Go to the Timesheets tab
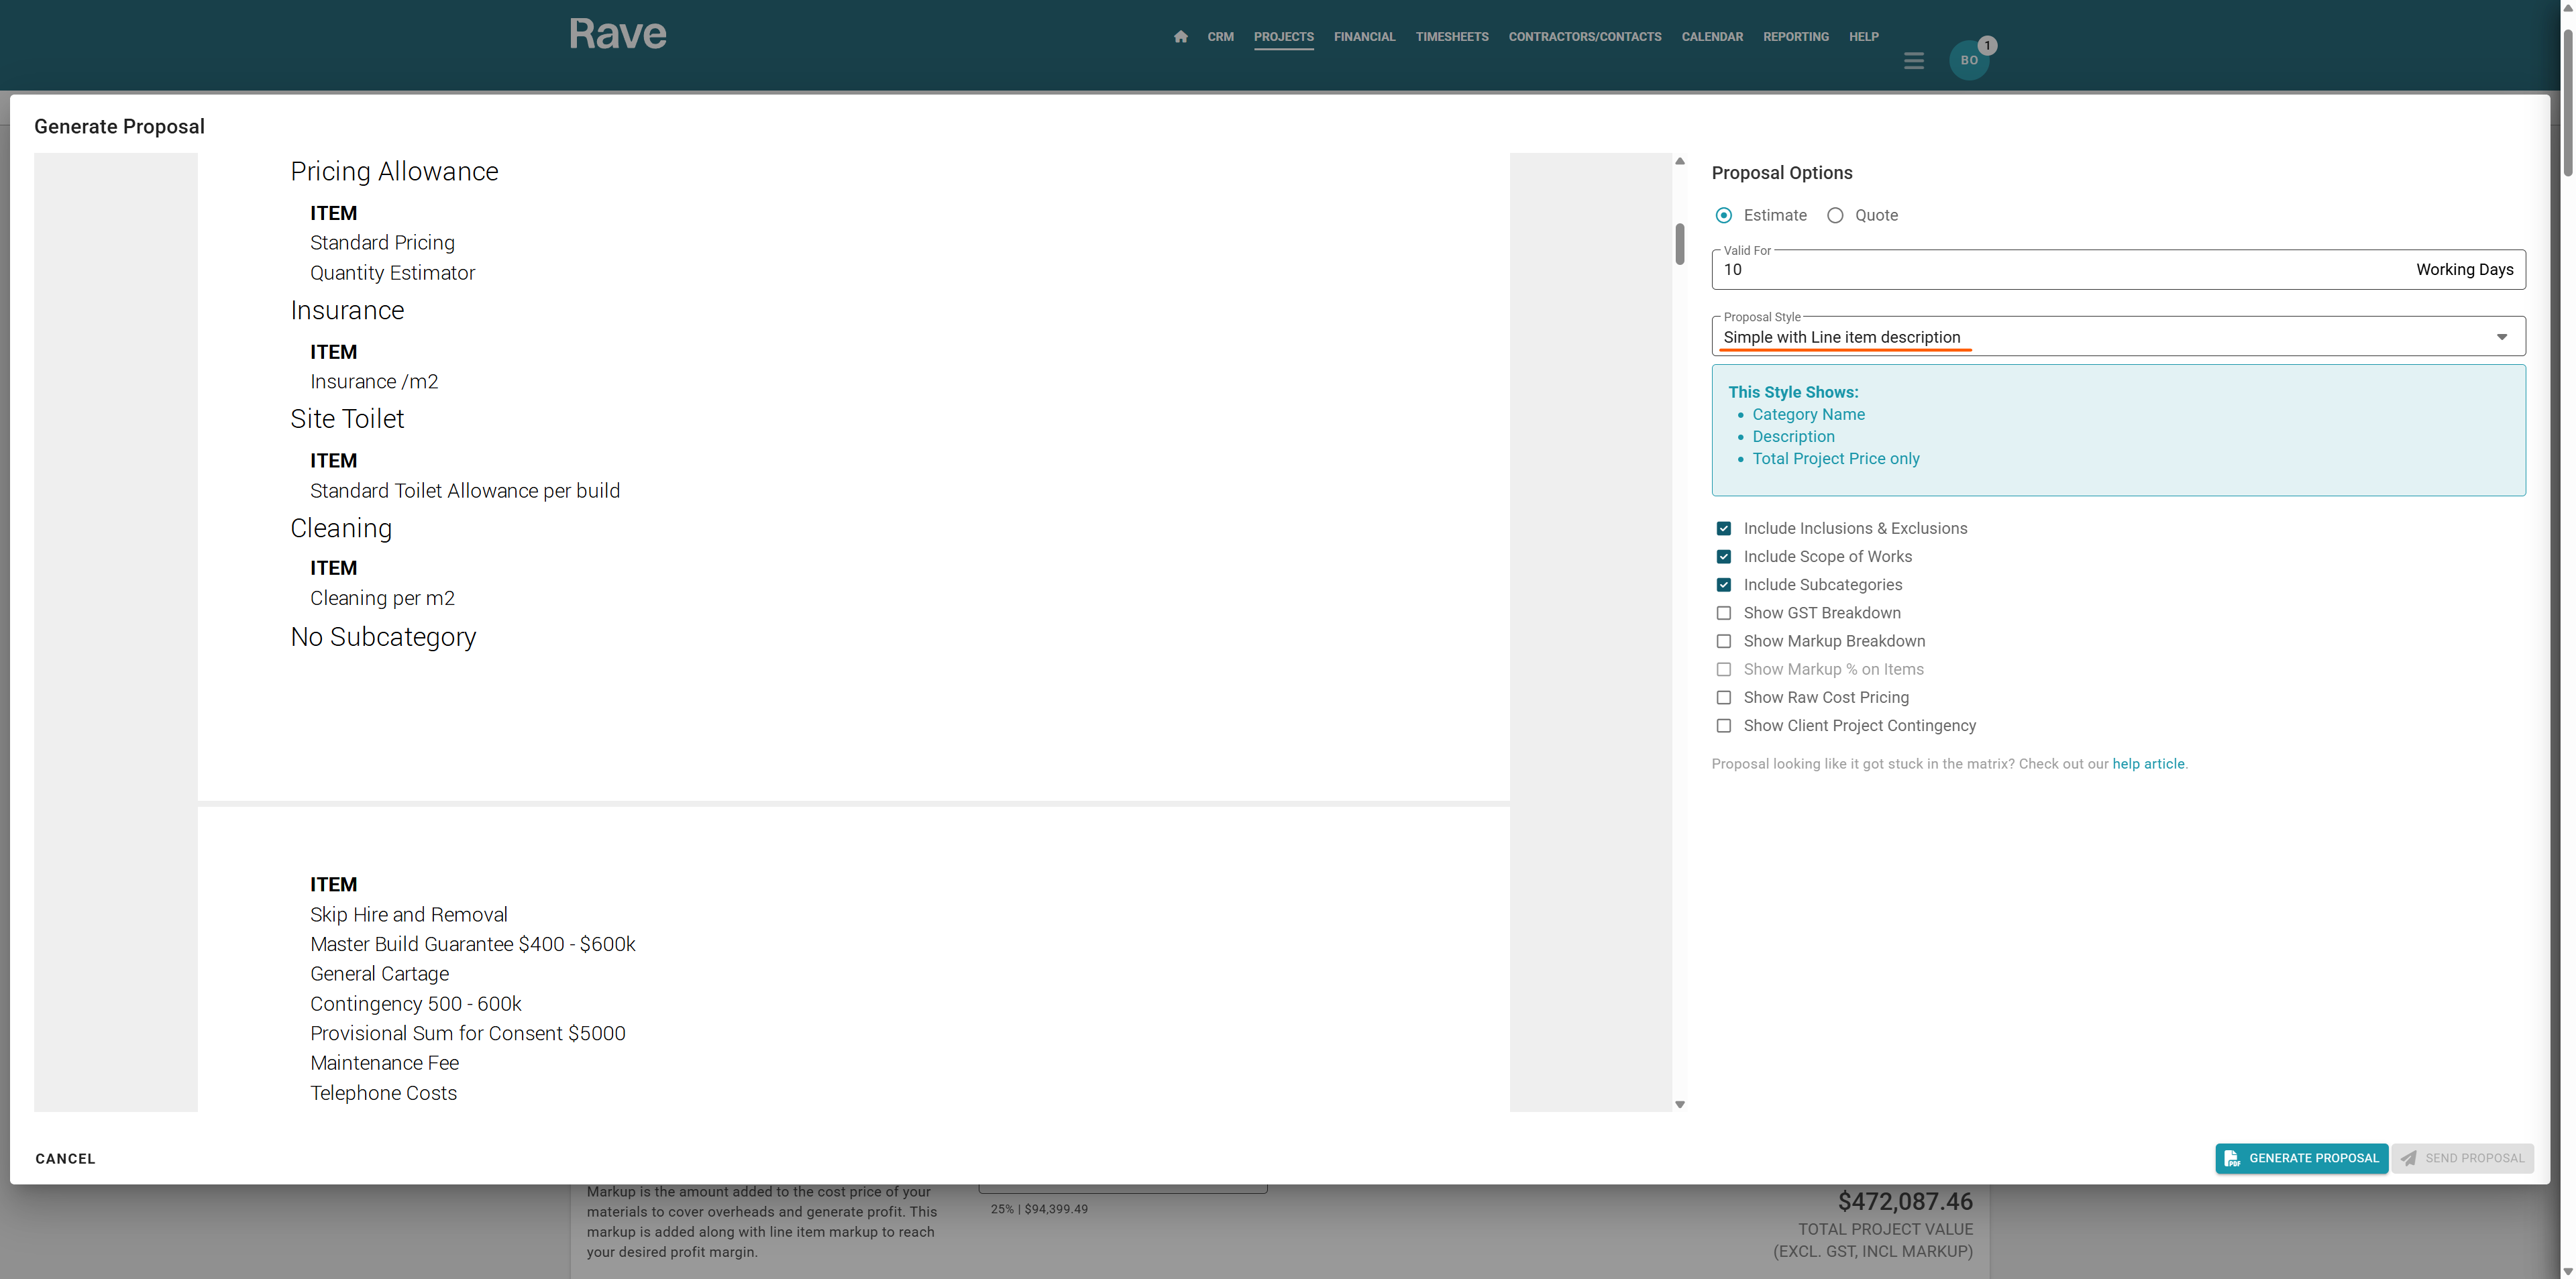Screen dimensions: 2576x1279 [1451, 37]
